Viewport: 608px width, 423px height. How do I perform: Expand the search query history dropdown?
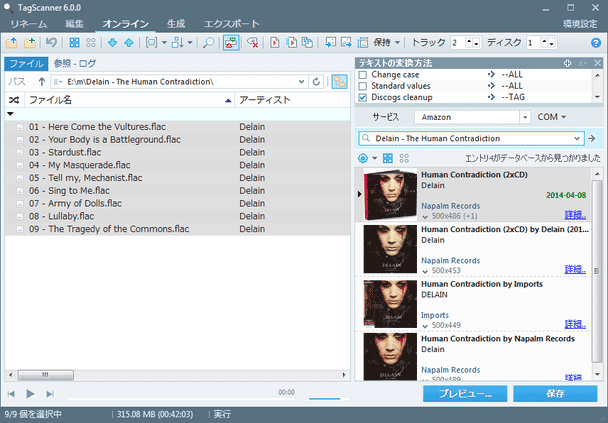tap(577, 138)
